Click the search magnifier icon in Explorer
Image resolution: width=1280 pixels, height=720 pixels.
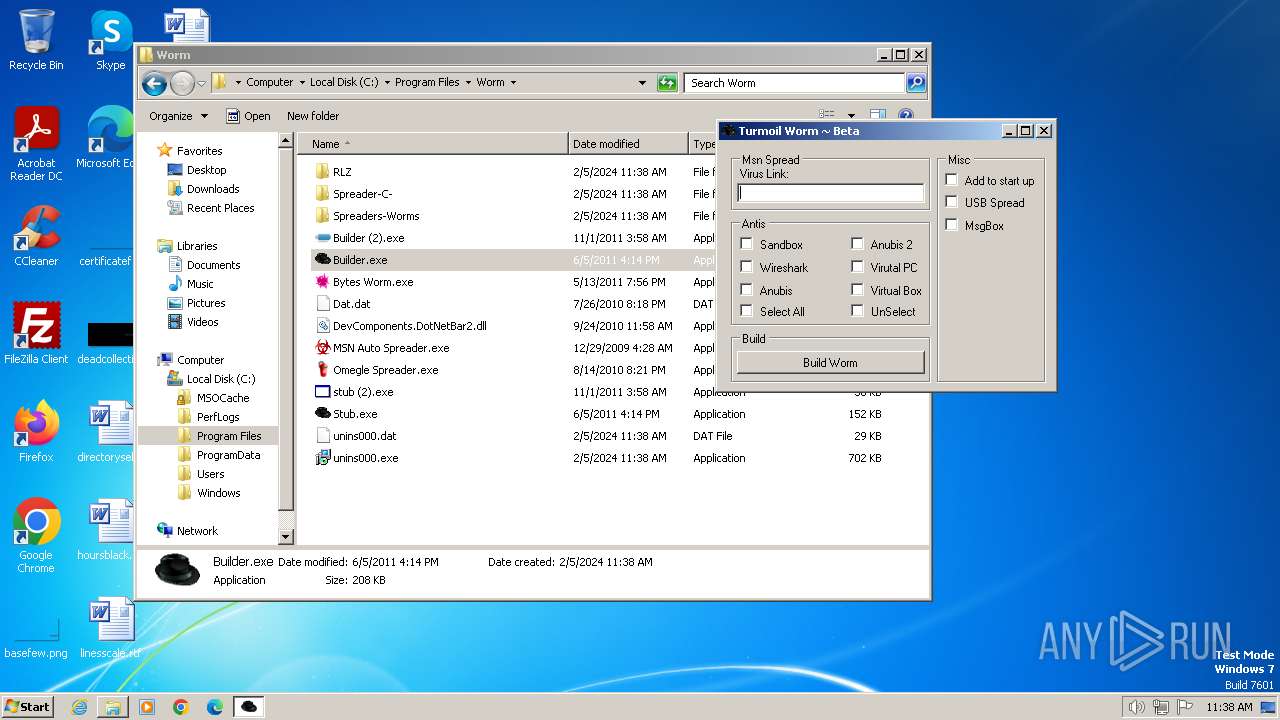pyautogui.click(x=915, y=83)
